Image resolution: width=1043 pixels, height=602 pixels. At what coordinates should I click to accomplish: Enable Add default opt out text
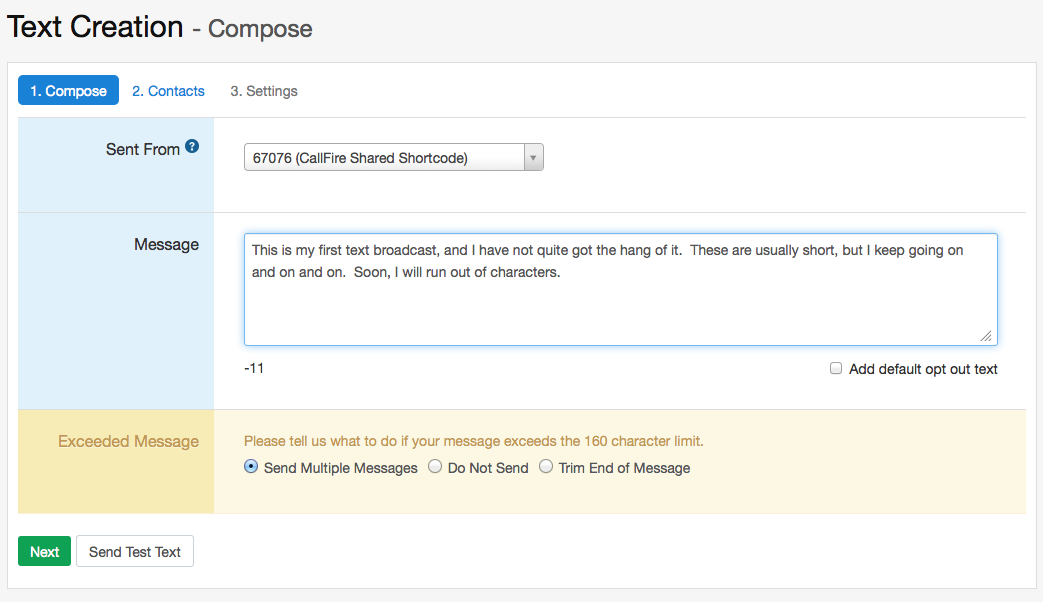click(836, 368)
